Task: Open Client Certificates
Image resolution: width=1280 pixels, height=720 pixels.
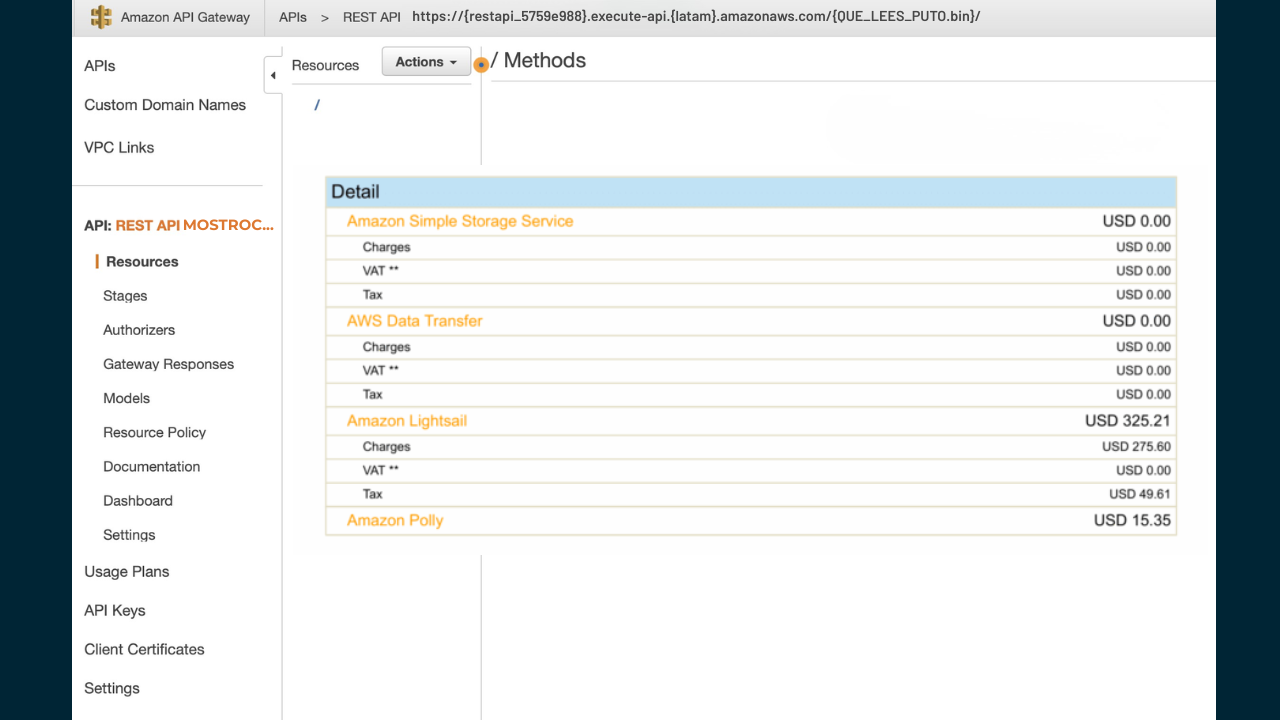Action: pyautogui.click(x=144, y=650)
